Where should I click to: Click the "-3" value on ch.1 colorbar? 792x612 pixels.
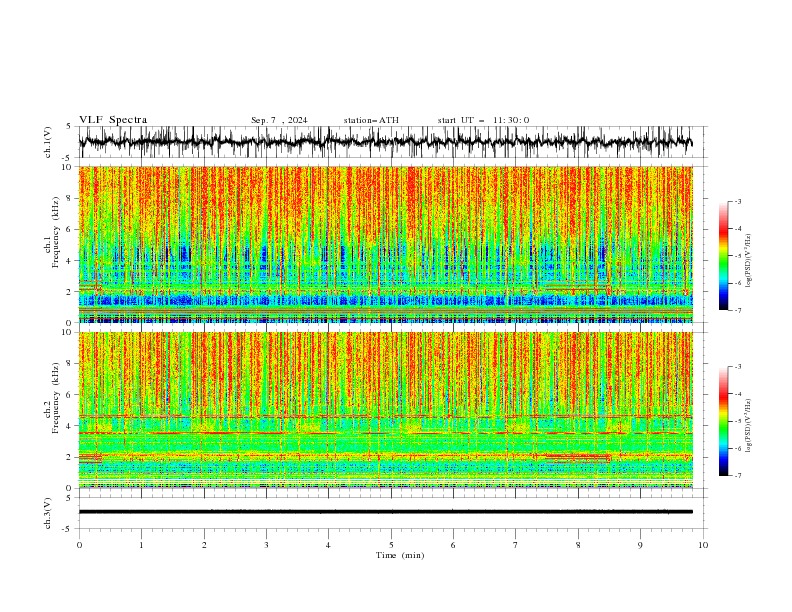coord(737,201)
